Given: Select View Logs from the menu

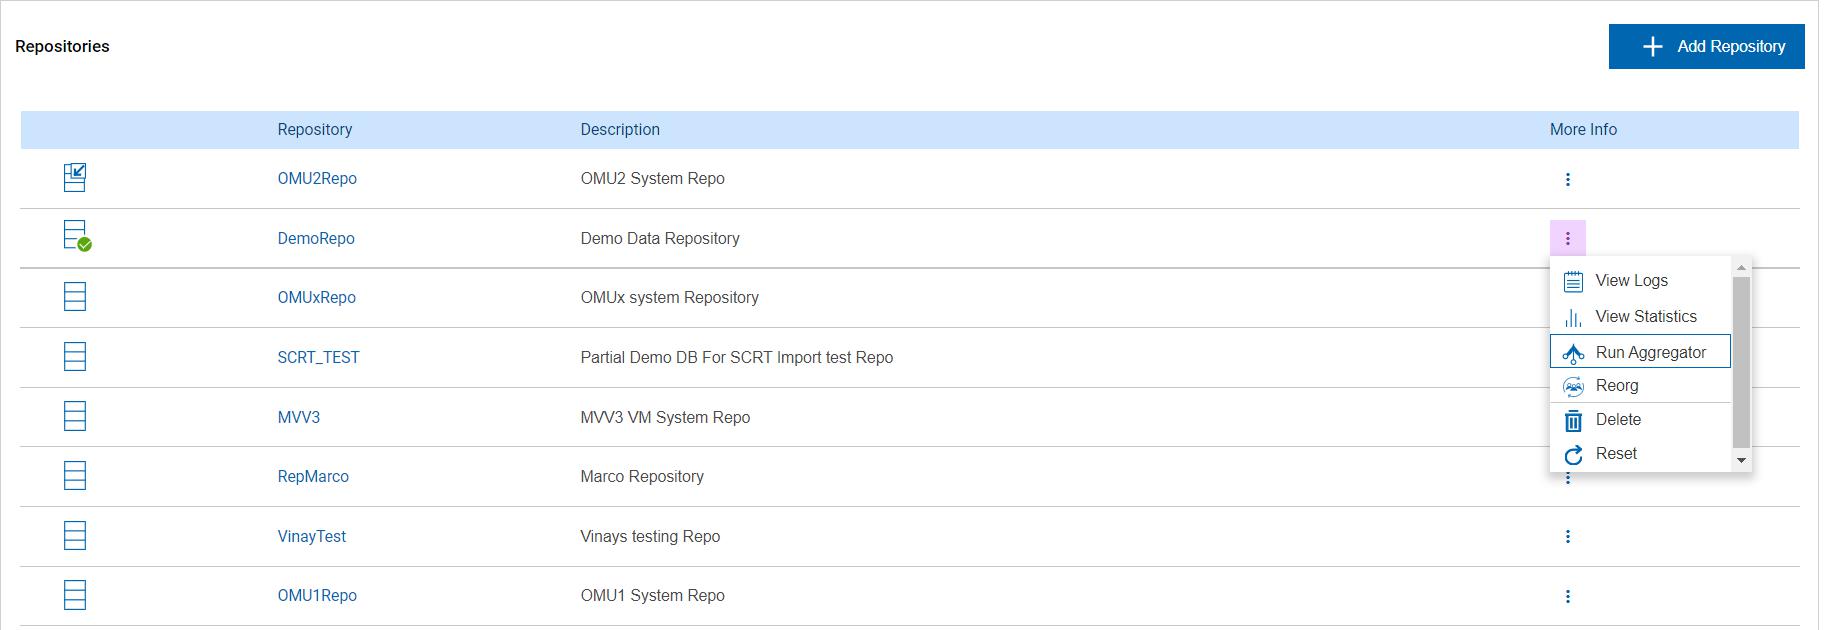Looking at the screenshot, I should pyautogui.click(x=1631, y=281).
